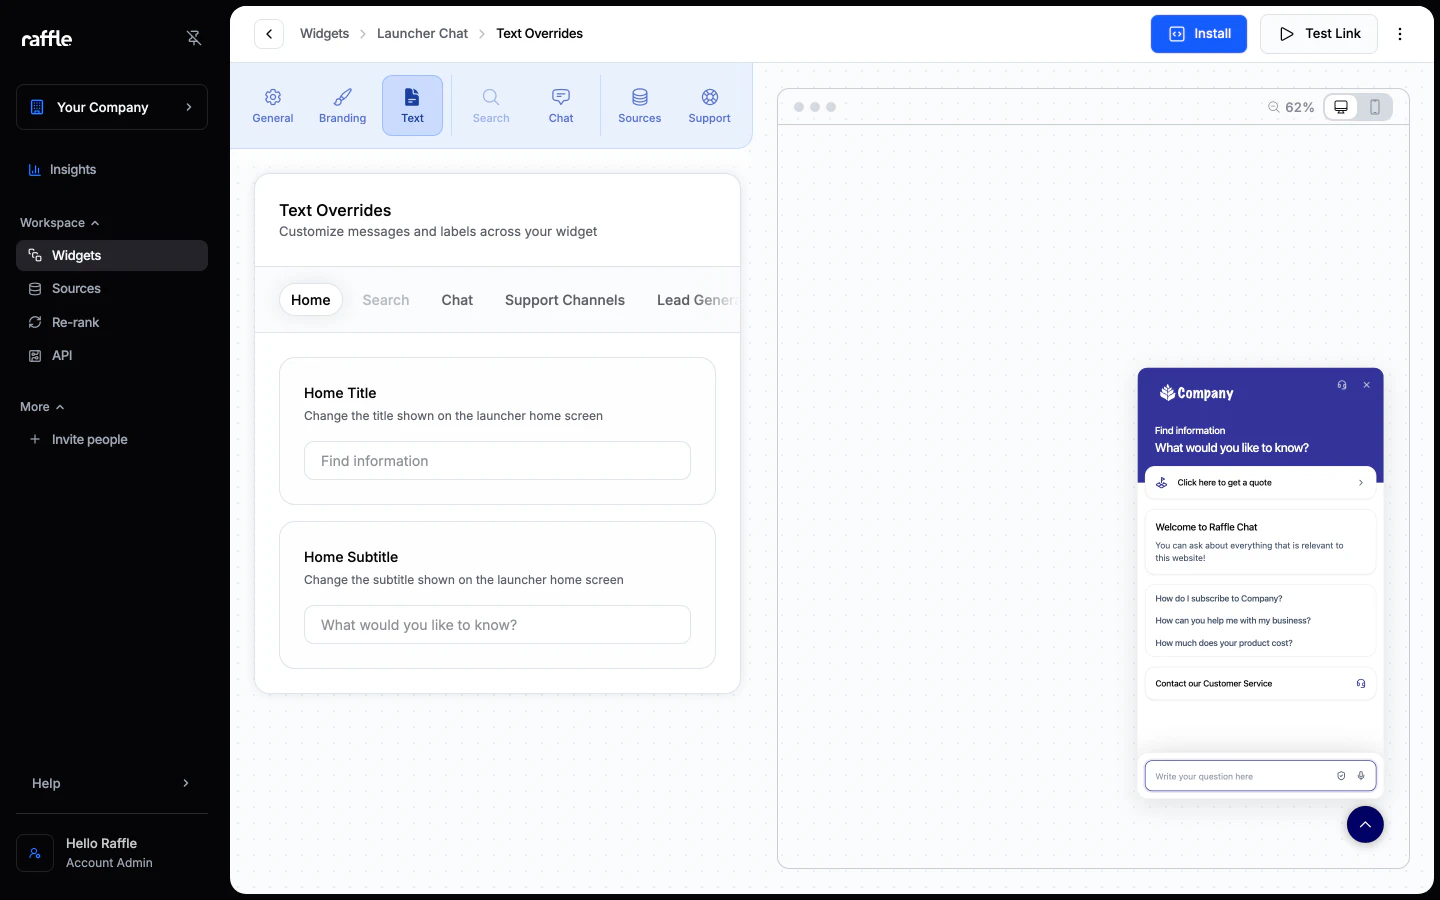
Task: Open Insights in the sidebar
Action: click(112, 170)
